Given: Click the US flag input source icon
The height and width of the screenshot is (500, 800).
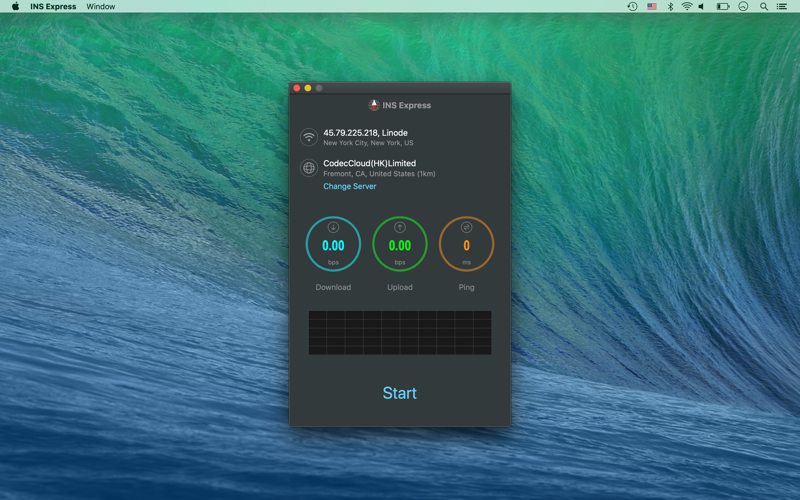Looking at the screenshot, I should [x=652, y=6].
